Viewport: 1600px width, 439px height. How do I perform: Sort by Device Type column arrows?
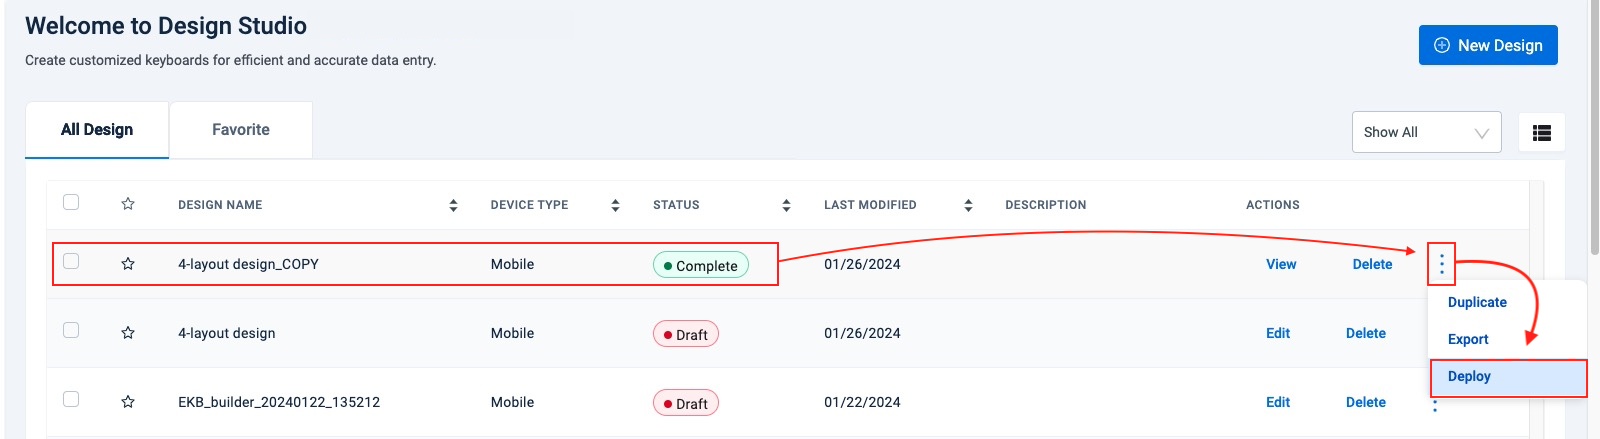615,205
